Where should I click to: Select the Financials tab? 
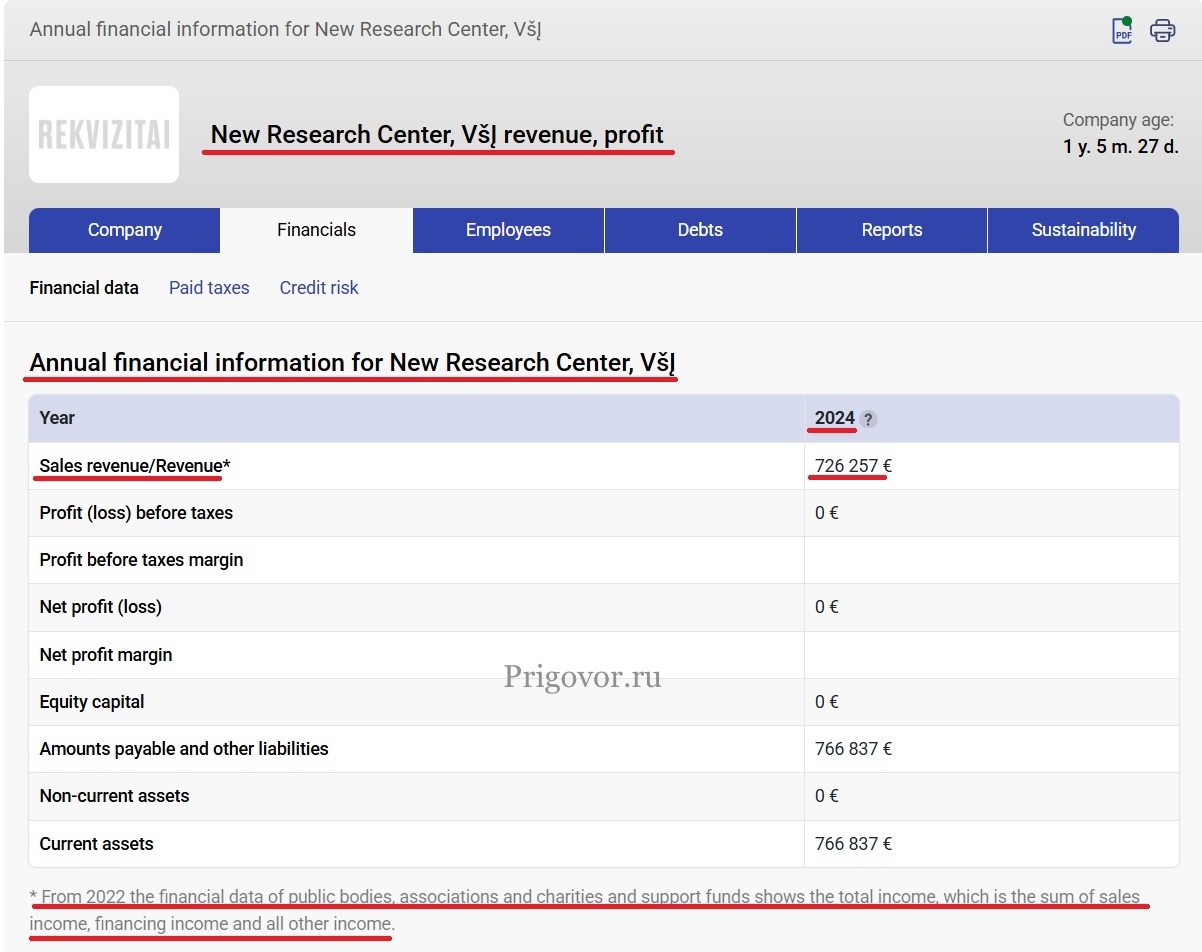[x=316, y=230]
